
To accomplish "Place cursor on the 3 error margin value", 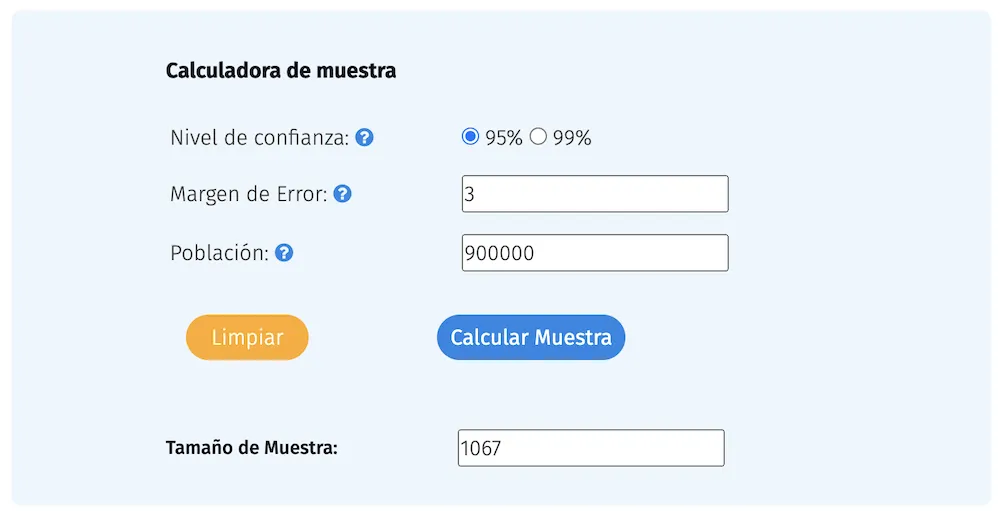I will pos(470,195).
